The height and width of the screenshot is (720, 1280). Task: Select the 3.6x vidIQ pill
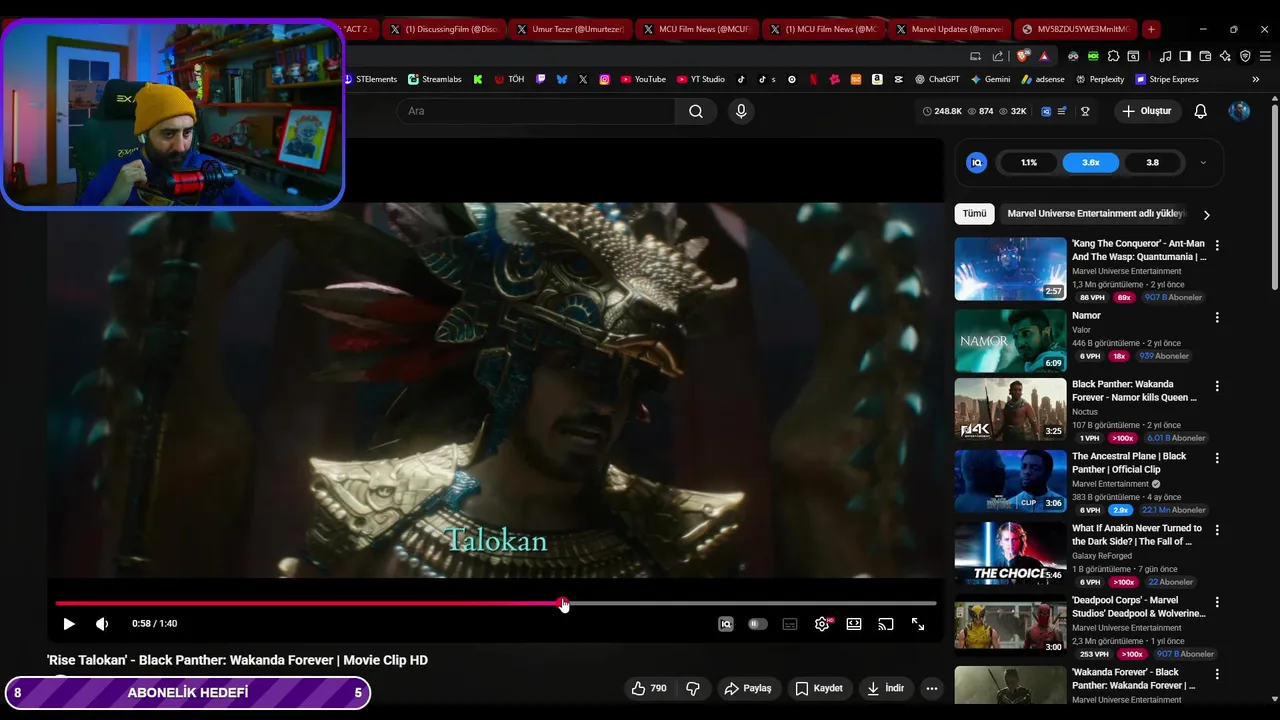tap(1091, 162)
